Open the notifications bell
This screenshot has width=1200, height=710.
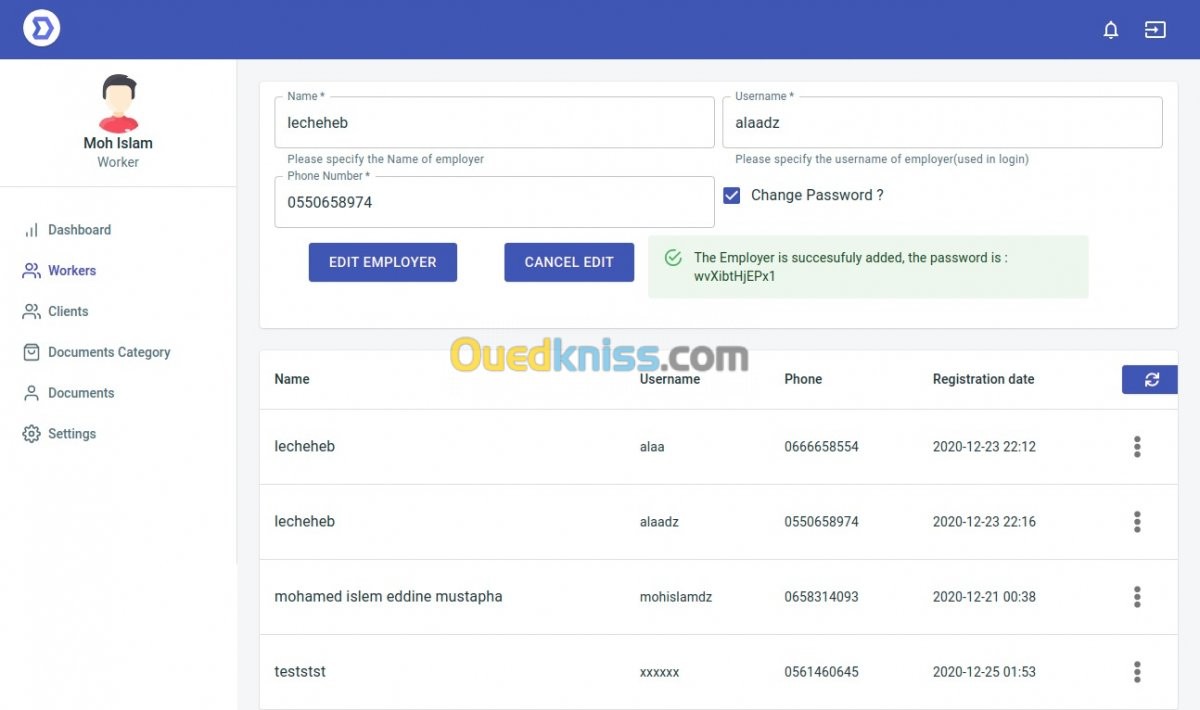(1111, 30)
